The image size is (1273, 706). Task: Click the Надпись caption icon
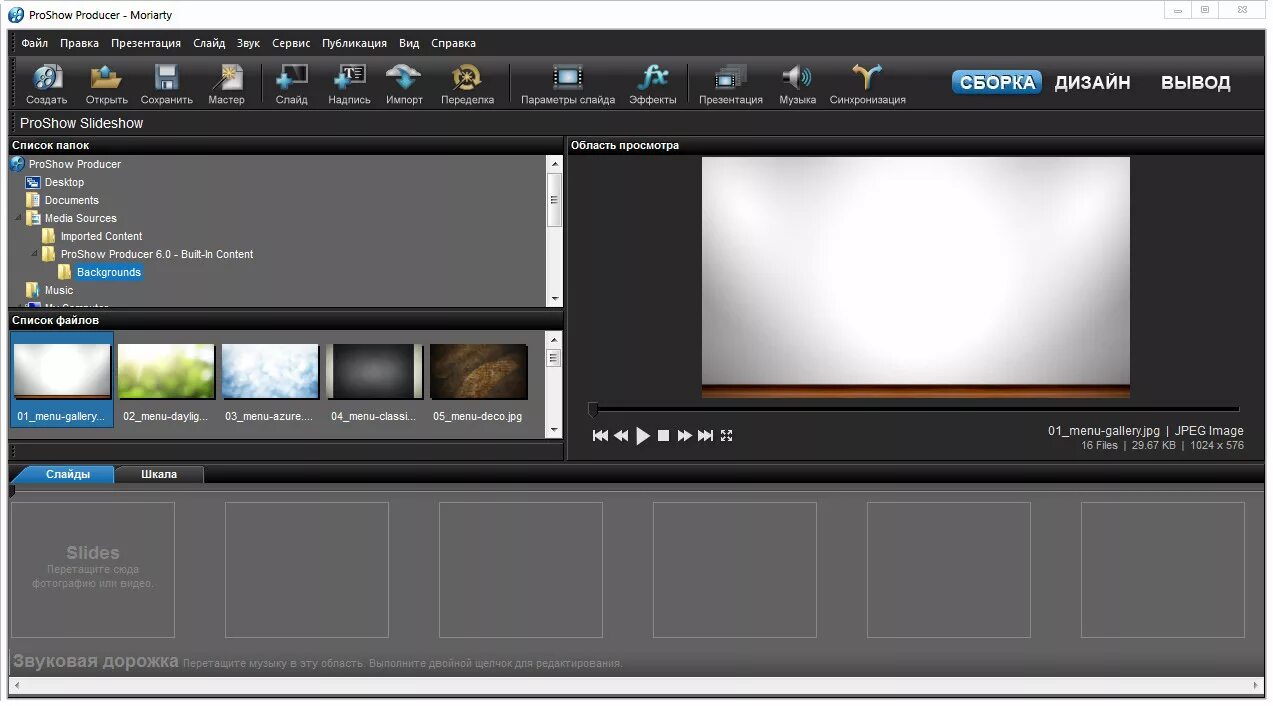[x=348, y=78]
